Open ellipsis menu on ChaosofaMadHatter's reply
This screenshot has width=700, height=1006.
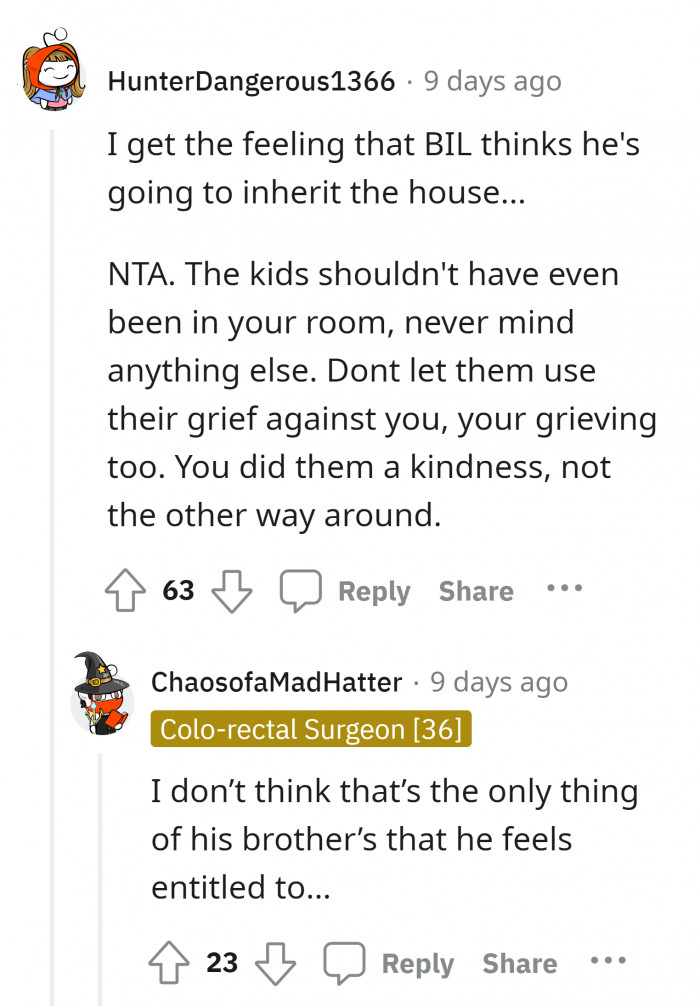click(608, 962)
